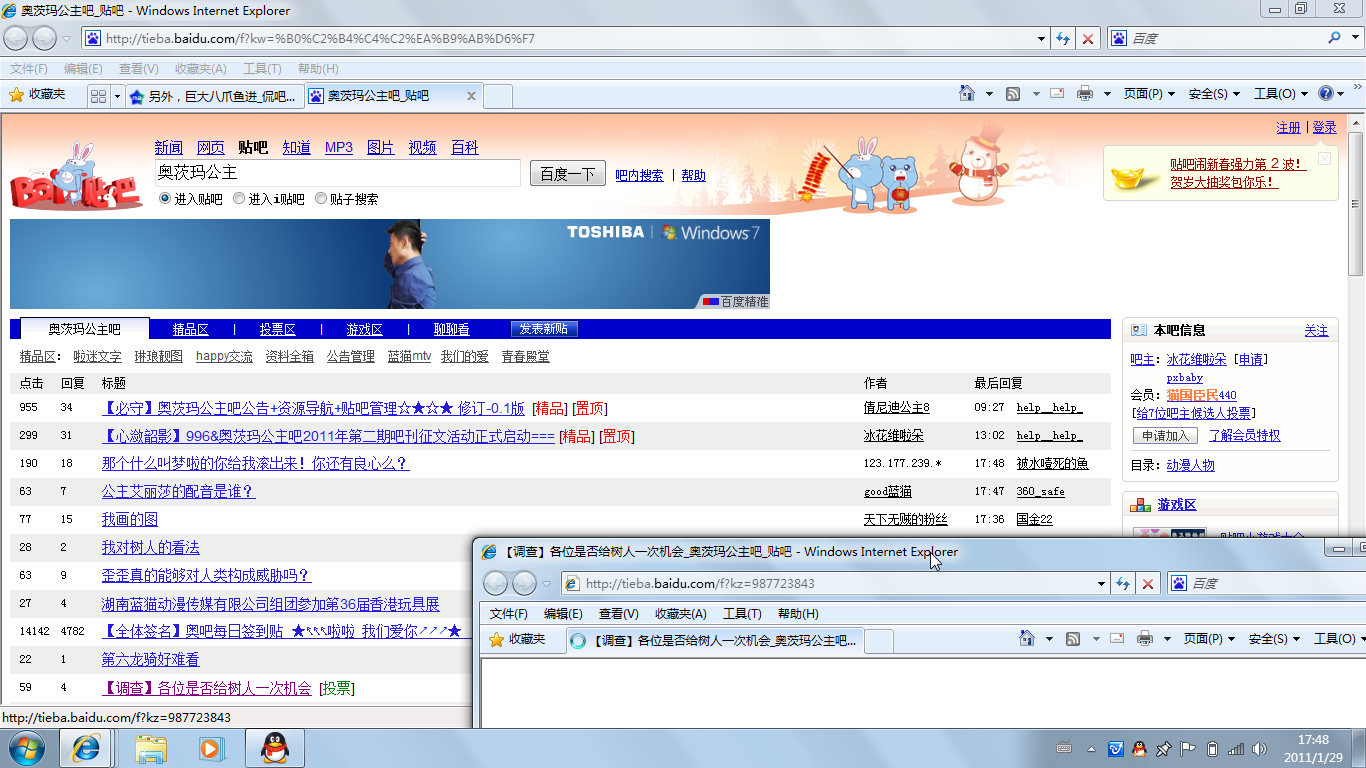1366x768 pixels.
Task: Open thread 公主艾丽莎的配音是谁？
Action: (x=178, y=492)
